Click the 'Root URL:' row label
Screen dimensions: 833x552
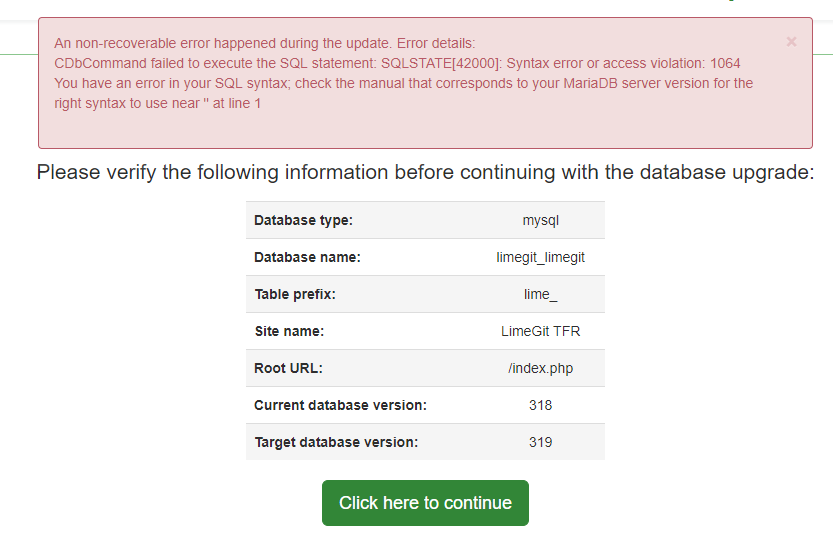pos(288,368)
